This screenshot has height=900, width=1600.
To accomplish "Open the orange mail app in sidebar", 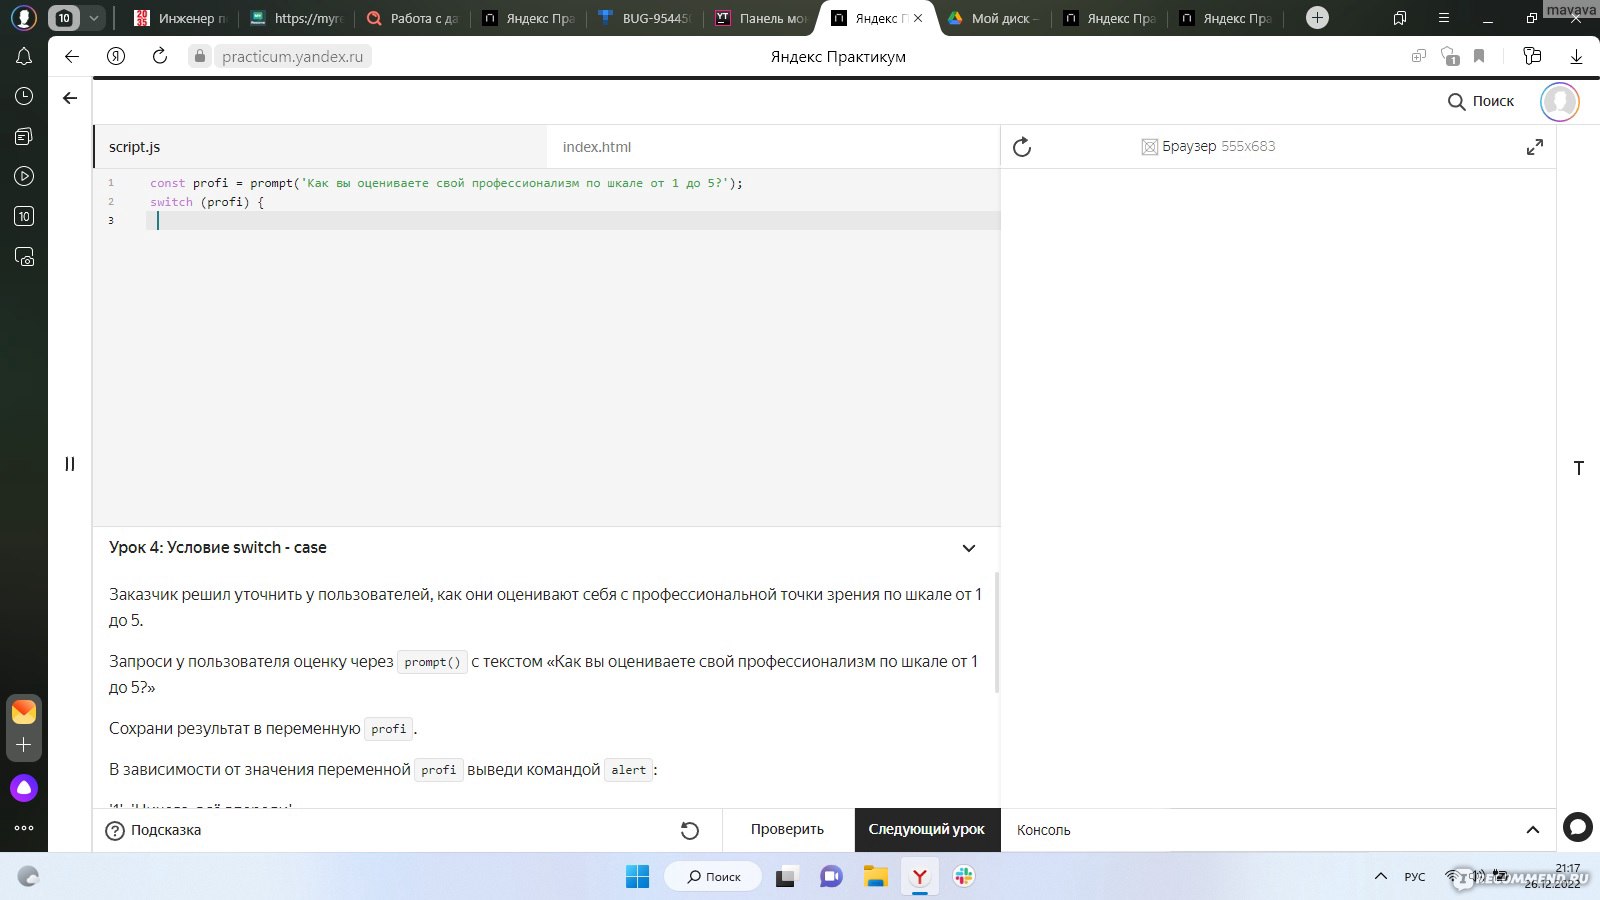I will pyautogui.click(x=24, y=711).
